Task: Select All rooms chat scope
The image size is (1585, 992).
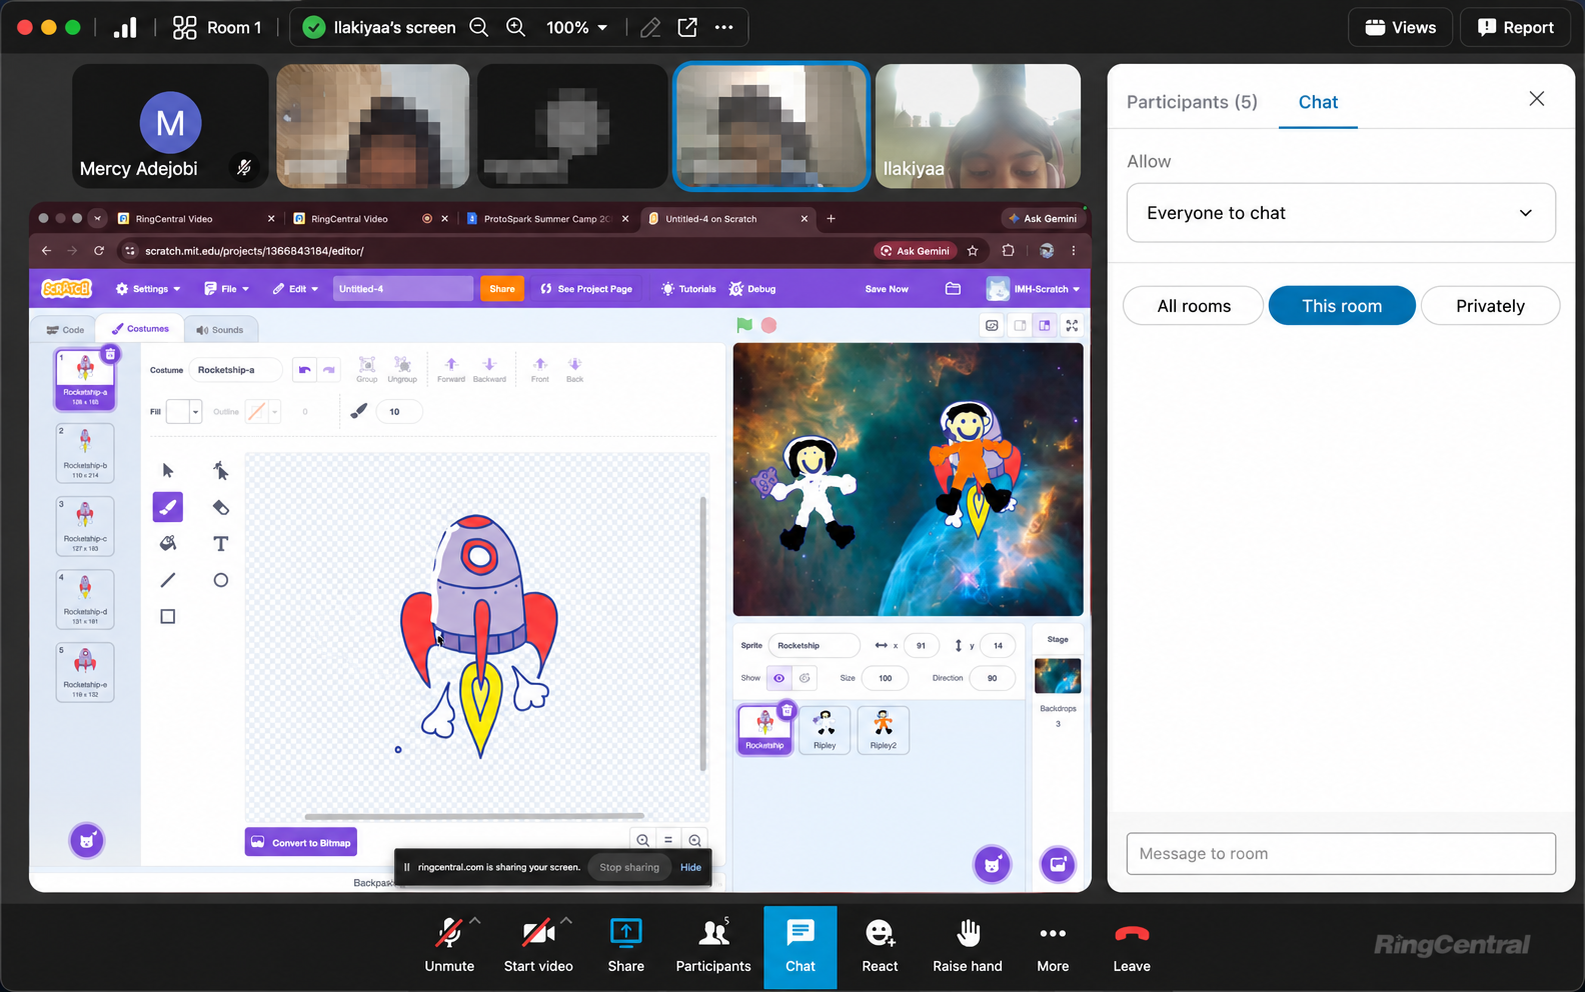Action: pos(1194,306)
